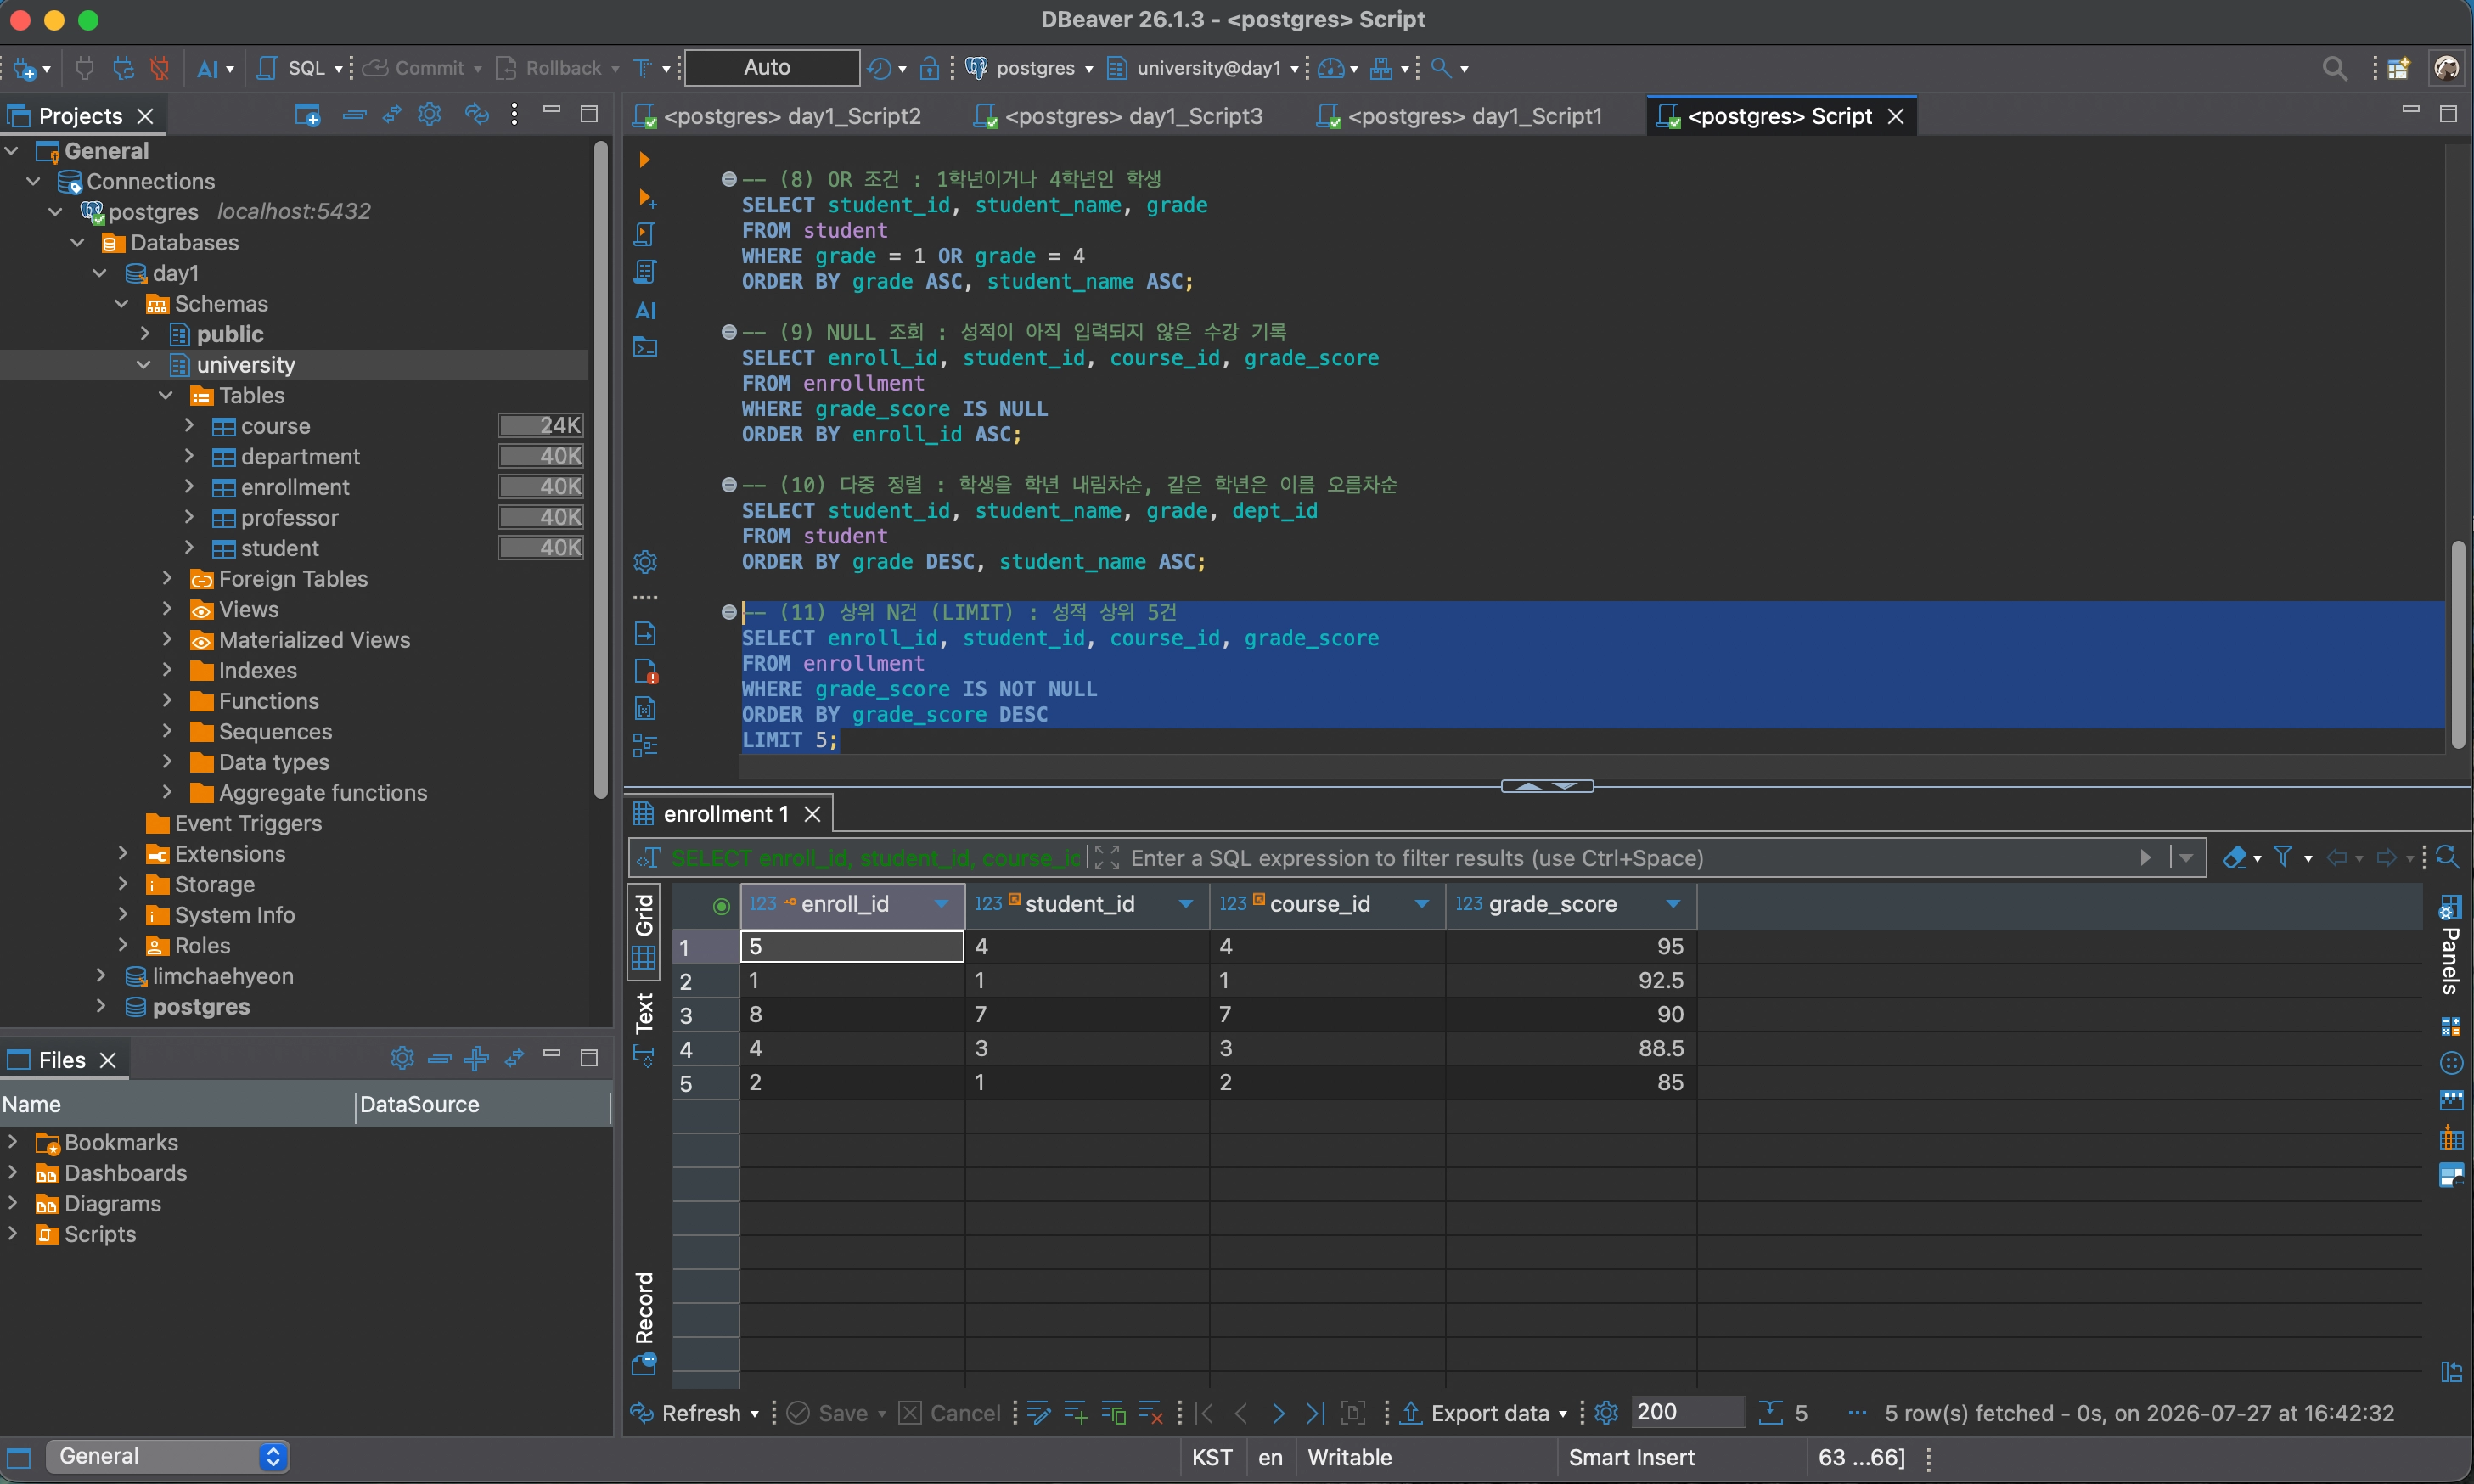
Task: Collapse all nodes in Projects panel
Action: (x=354, y=115)
